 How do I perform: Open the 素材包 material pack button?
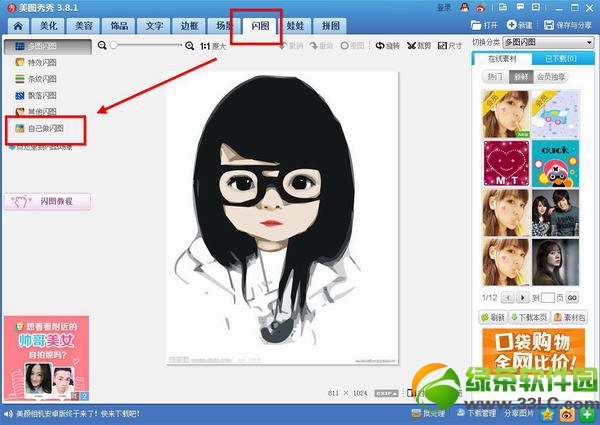click(x=569, y=317)
